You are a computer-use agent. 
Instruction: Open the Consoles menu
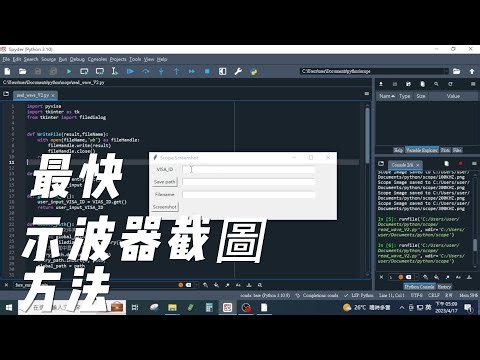97,59
